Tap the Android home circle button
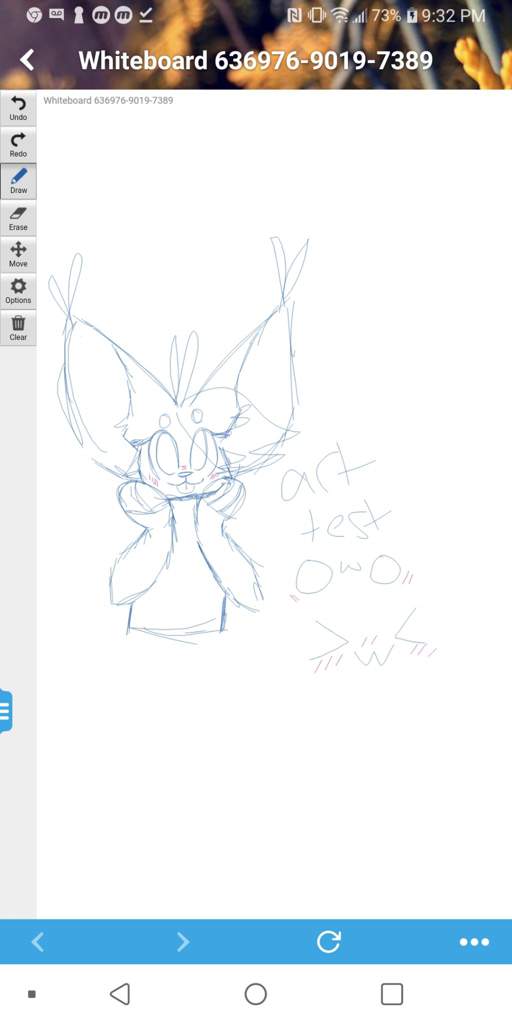The image size is (512, 1024). pyautogui.click(x=255, y=994)
